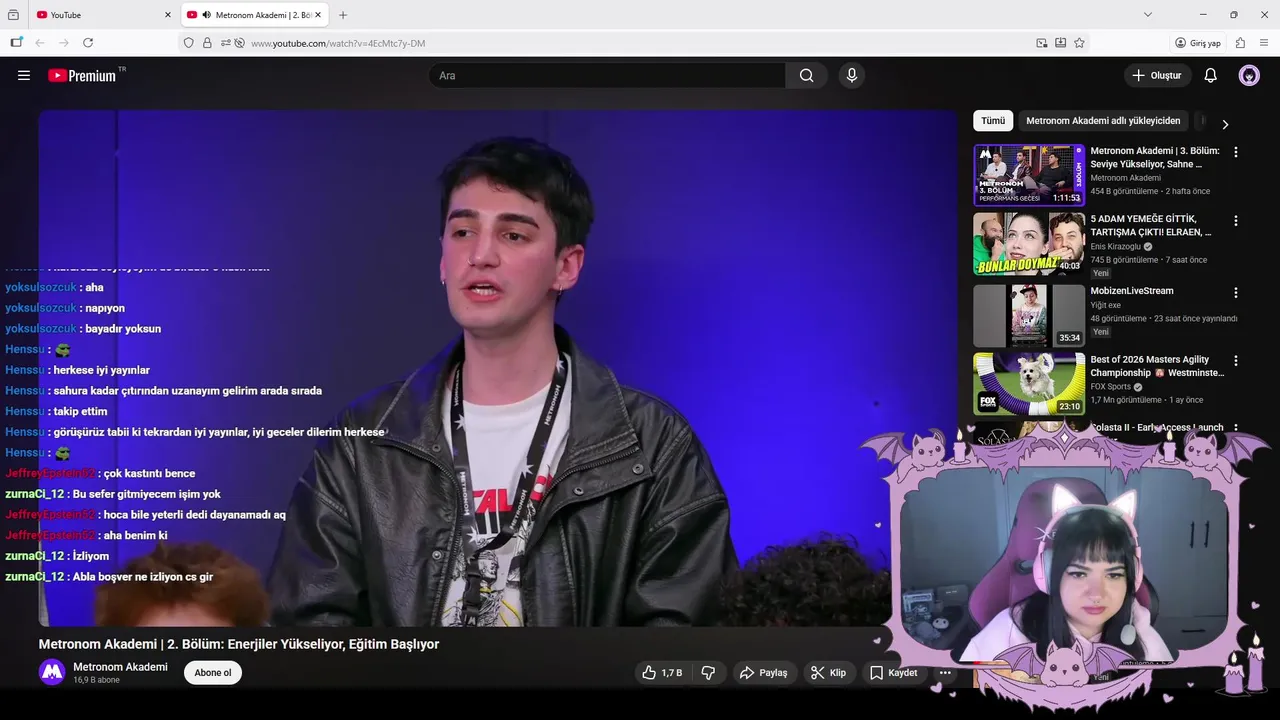Viewport: 1280px width, 720px height.
Task: Show tracking protection shield info
Action: (x=188, y=43)
